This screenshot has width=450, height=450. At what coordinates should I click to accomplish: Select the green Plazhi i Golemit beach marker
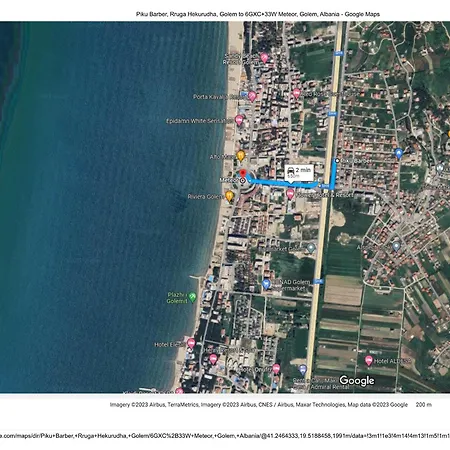192,297
